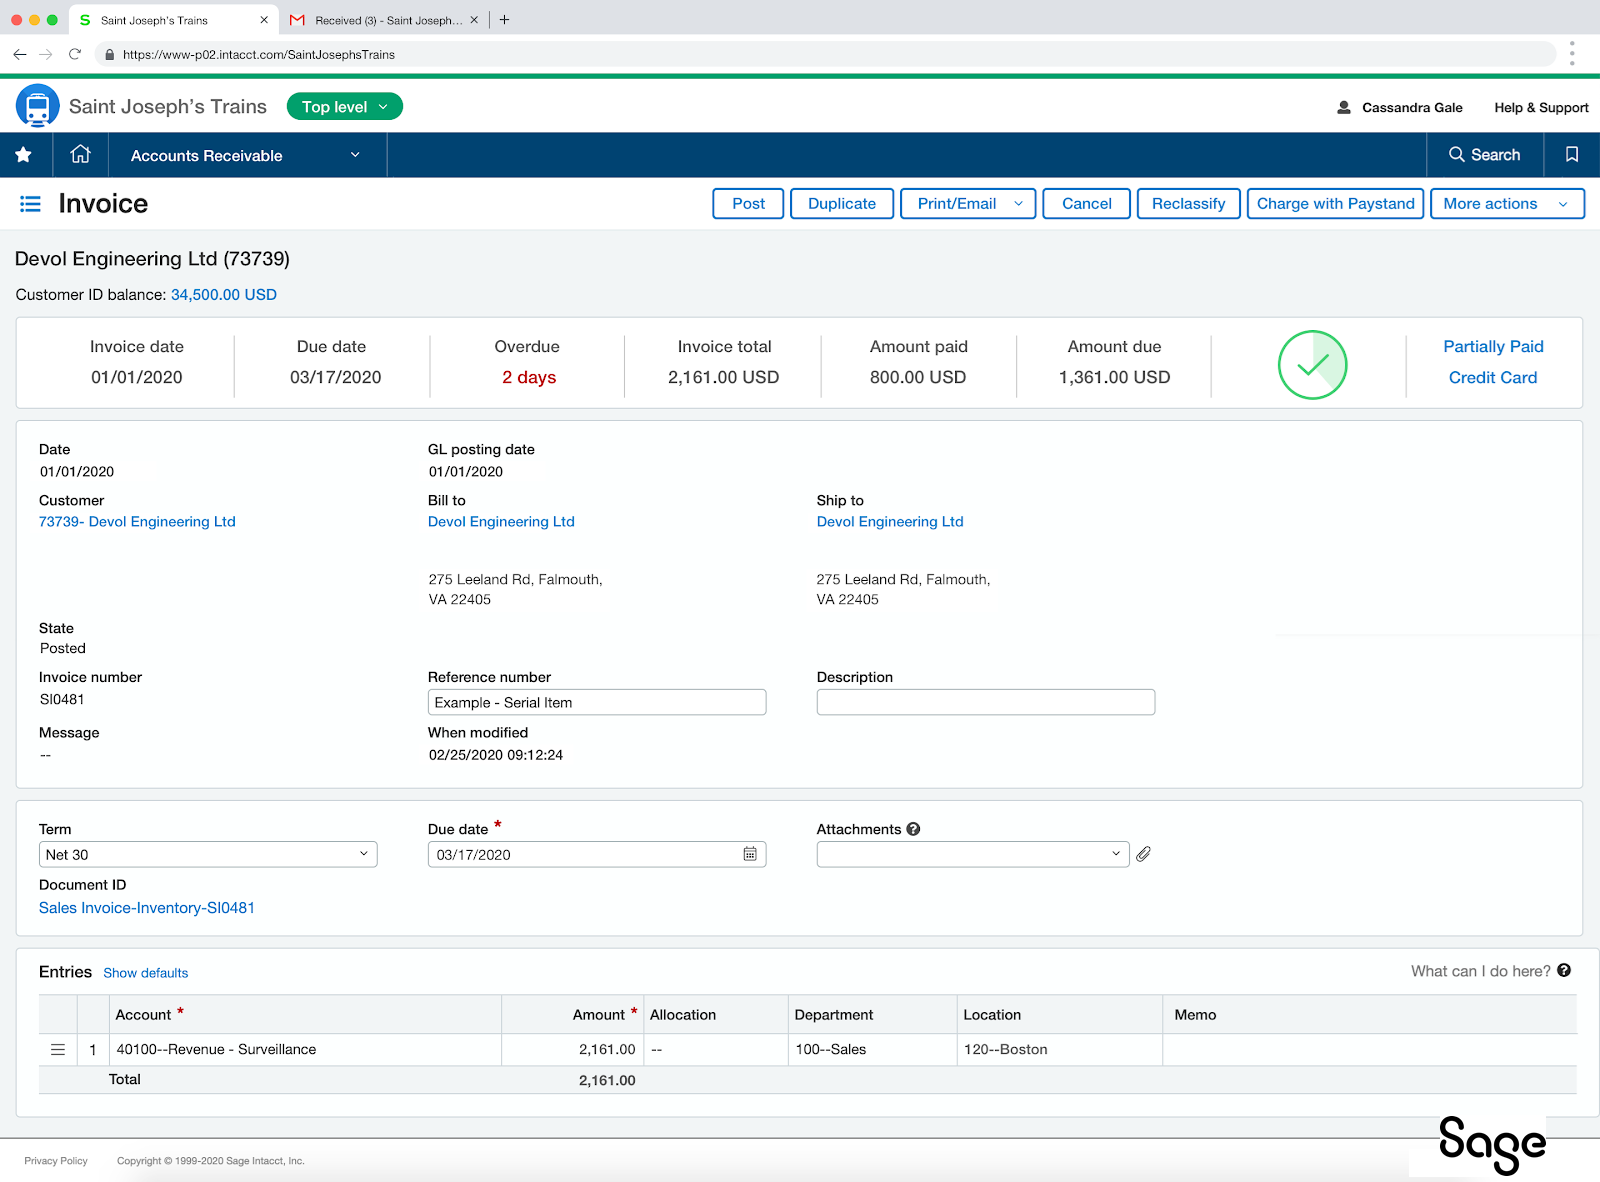The width and height of the screenshot is (1600, 1182).
Task: Close the Gmail Received tab
Action: pyautogui.click(x=474, y=20)
